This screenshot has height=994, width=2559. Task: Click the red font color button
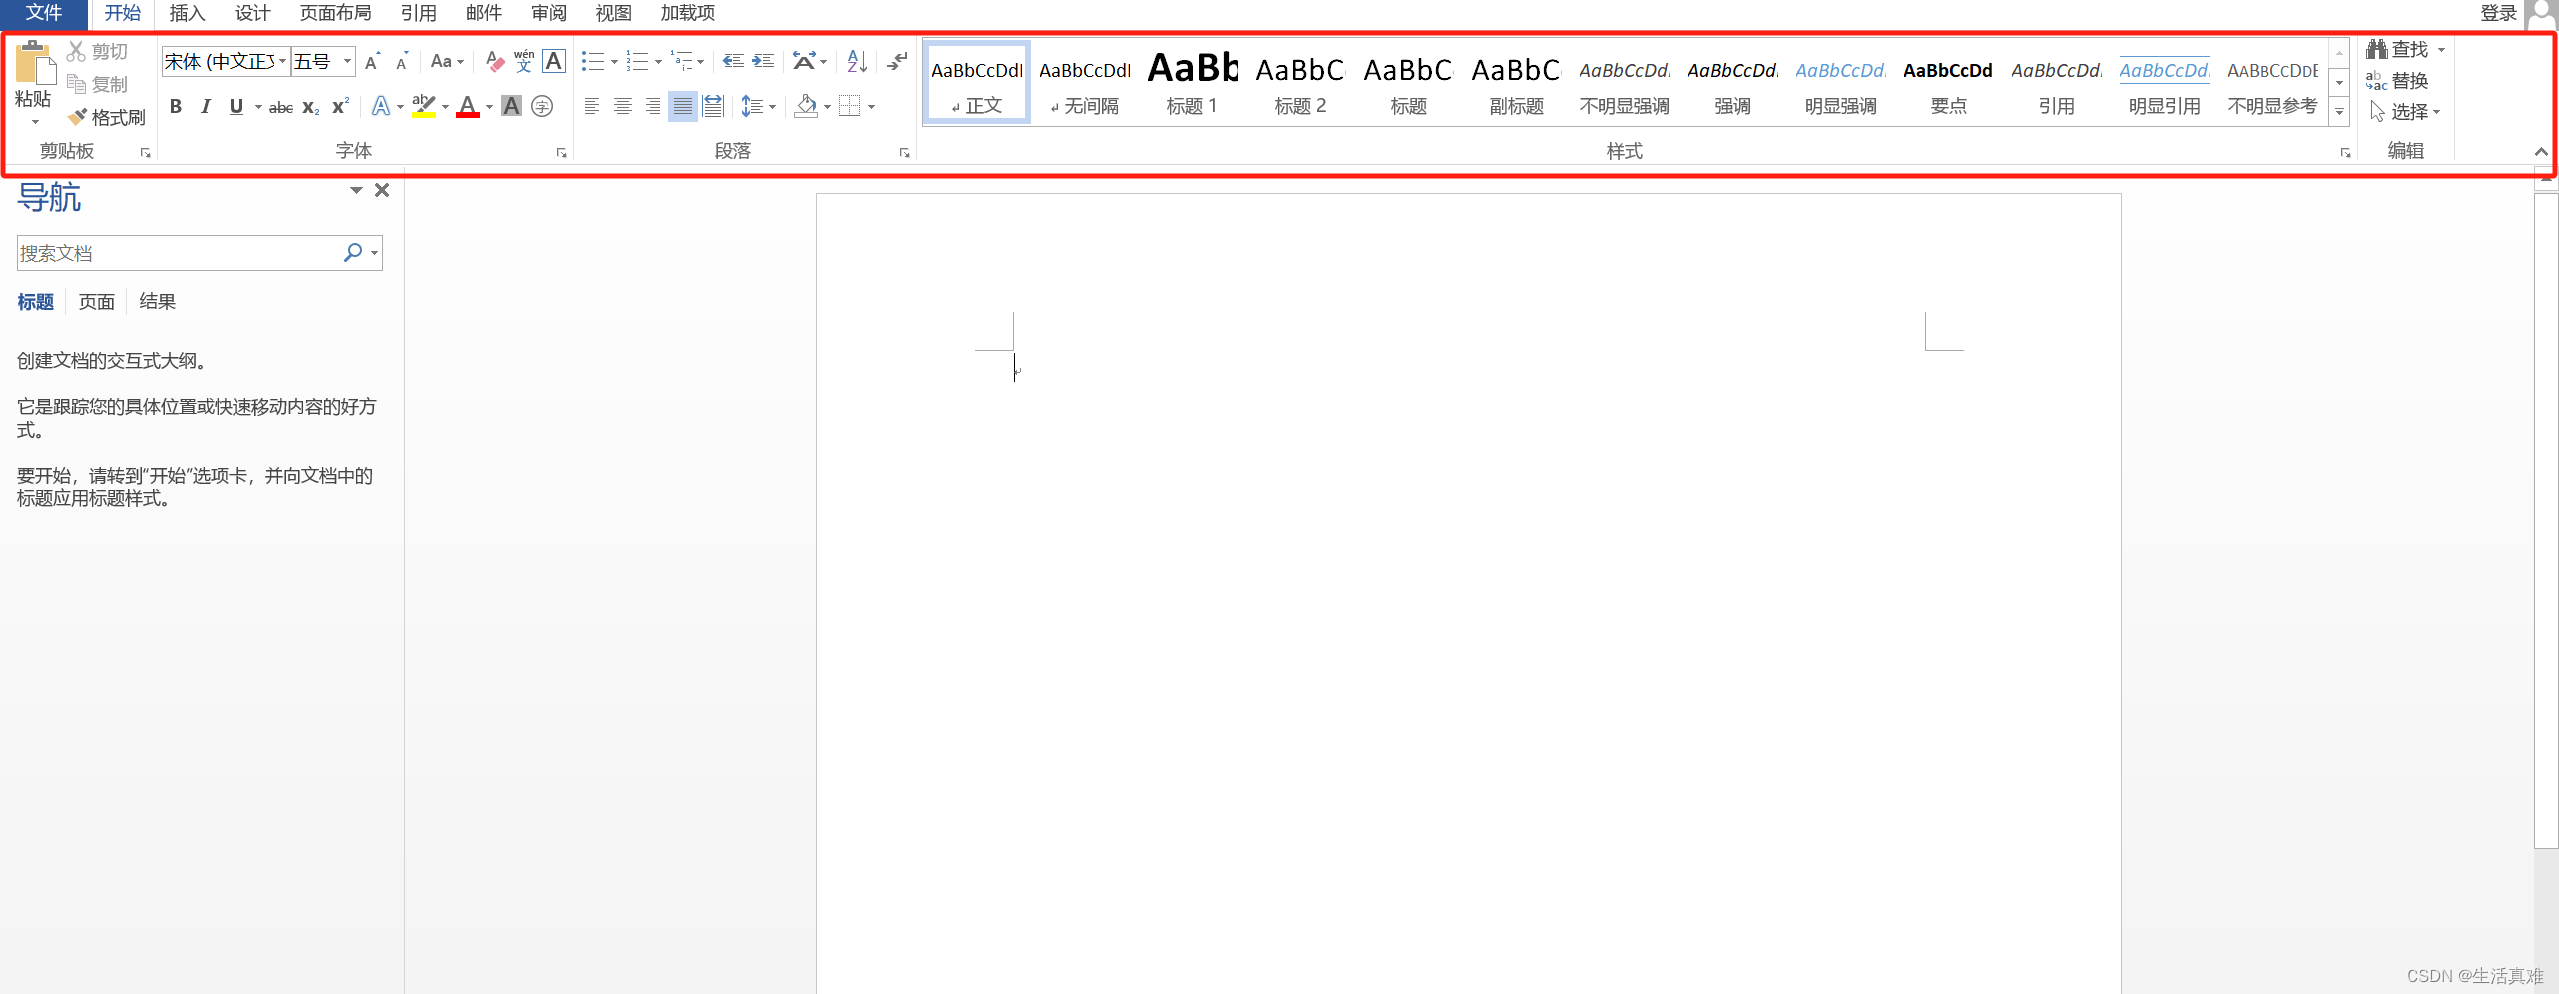point(467,106)
